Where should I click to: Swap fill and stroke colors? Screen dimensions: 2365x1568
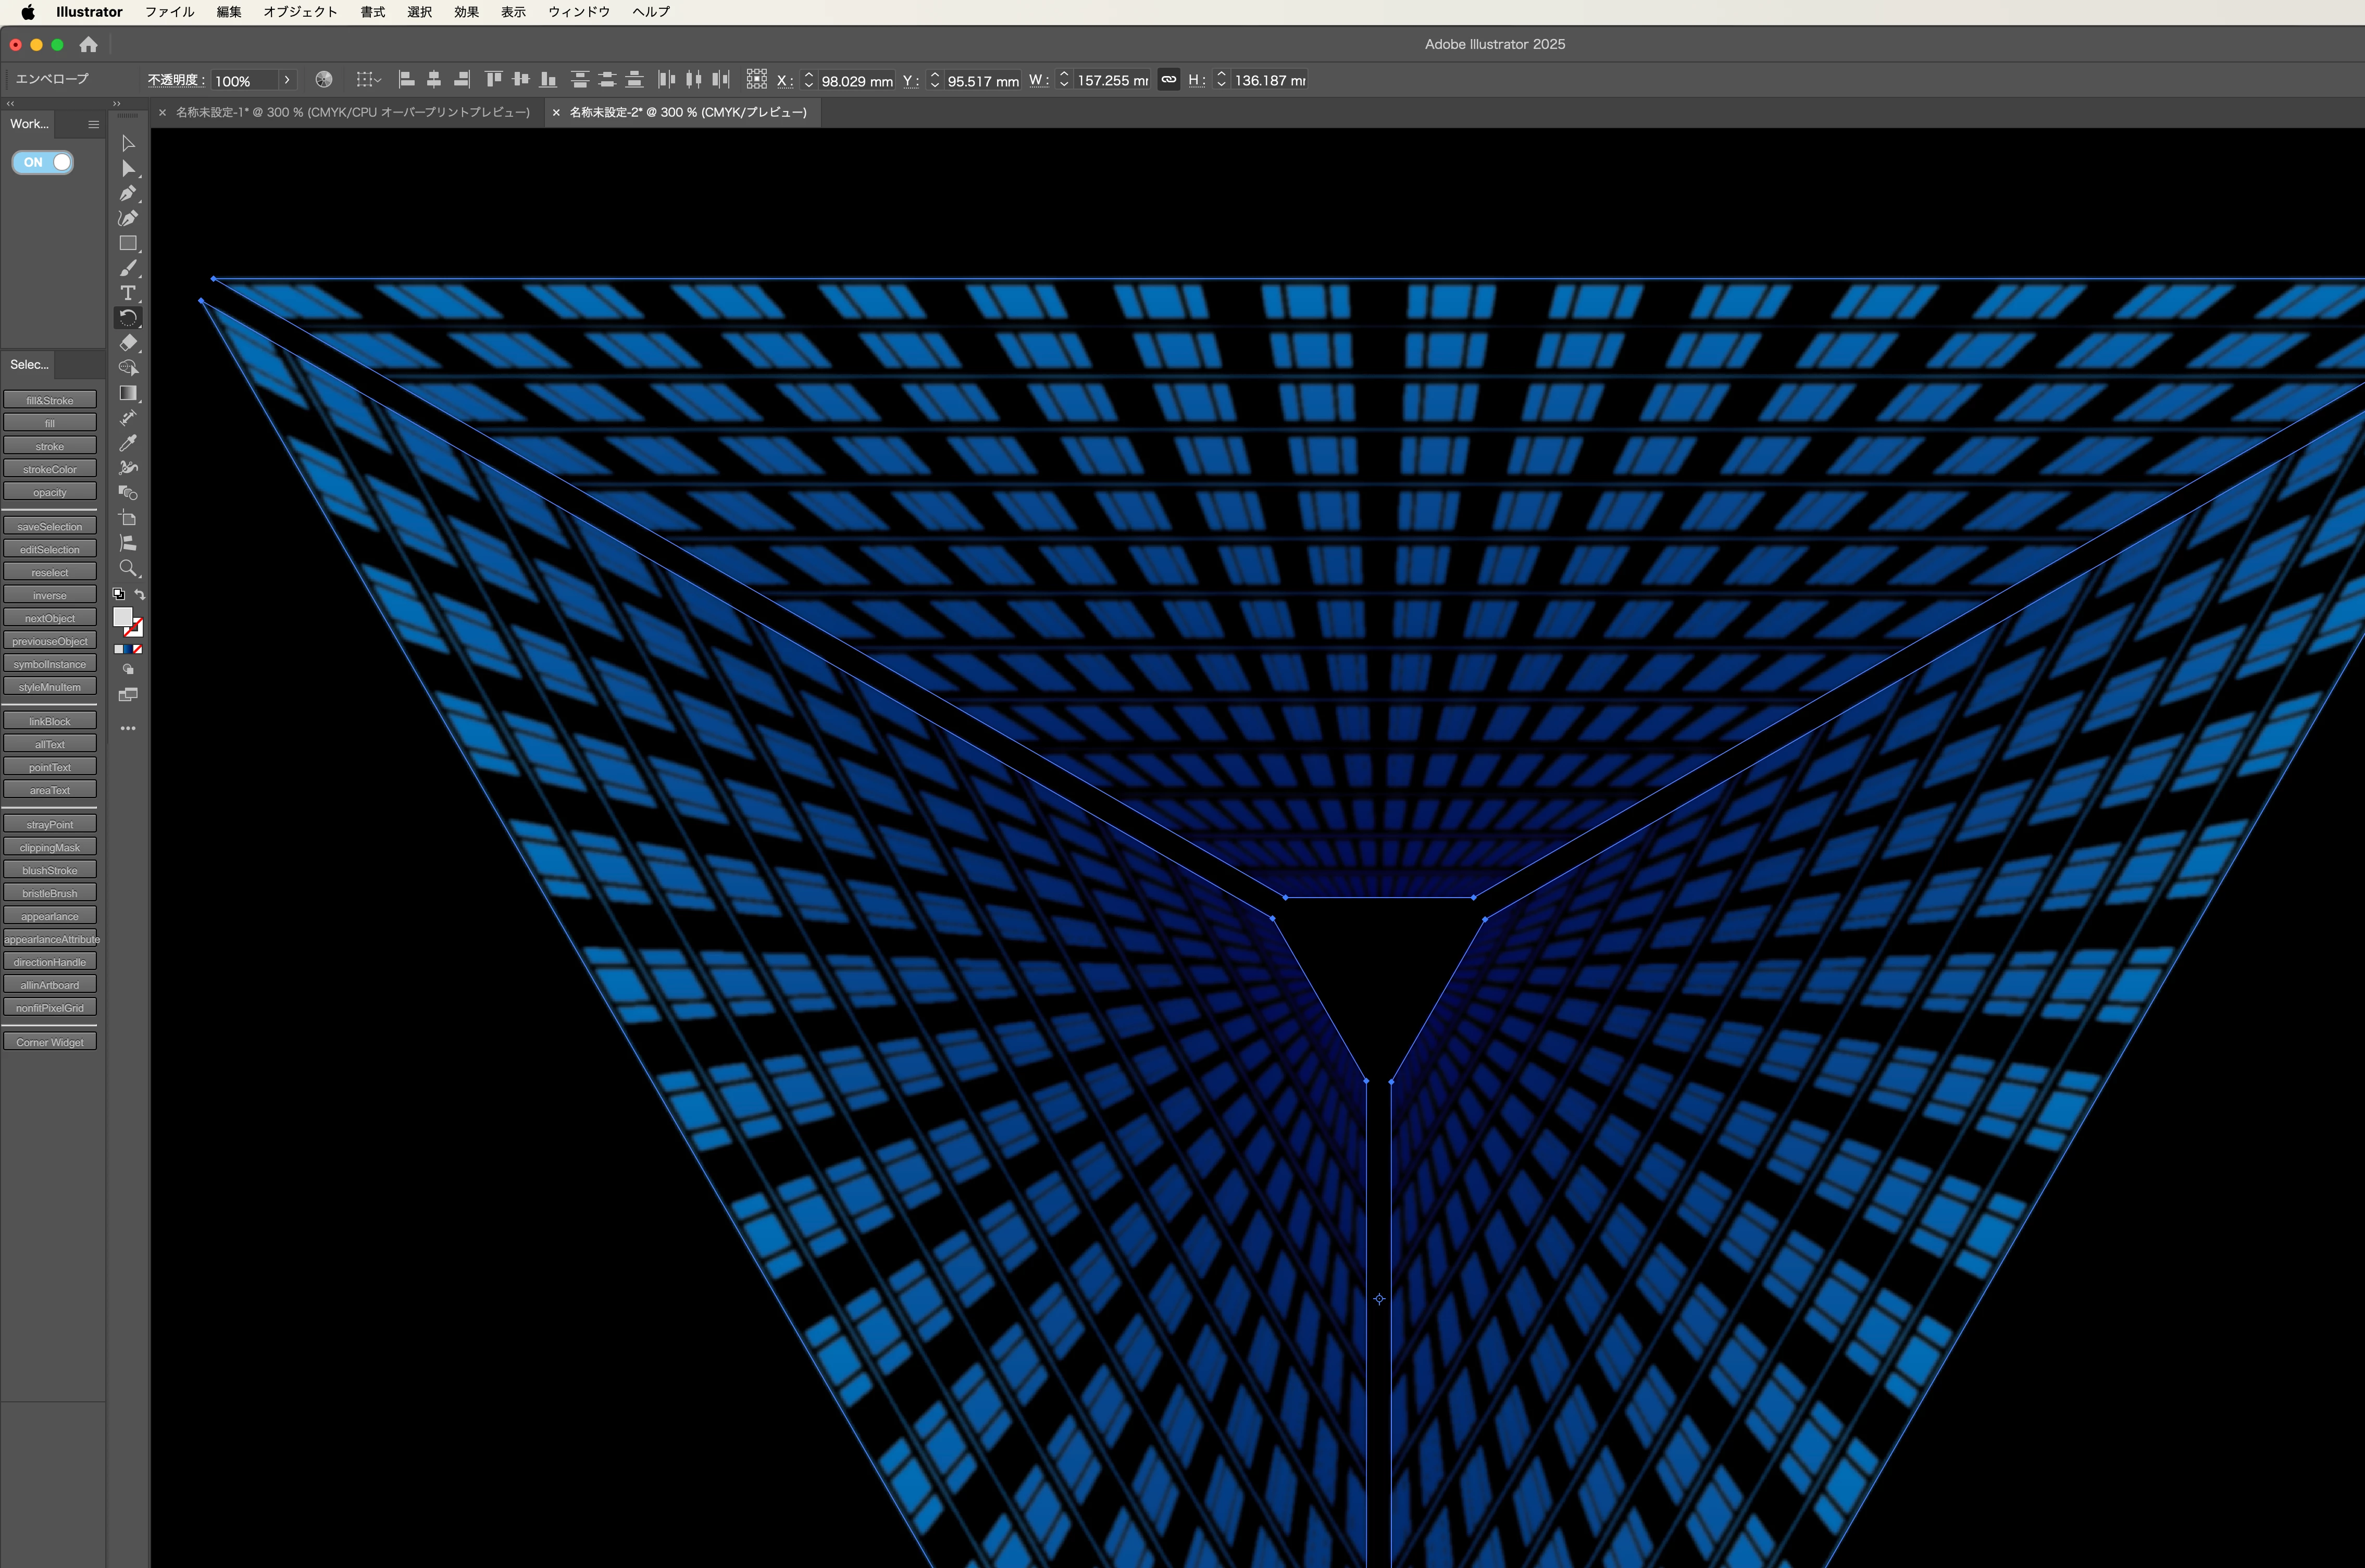click(140, 594)
